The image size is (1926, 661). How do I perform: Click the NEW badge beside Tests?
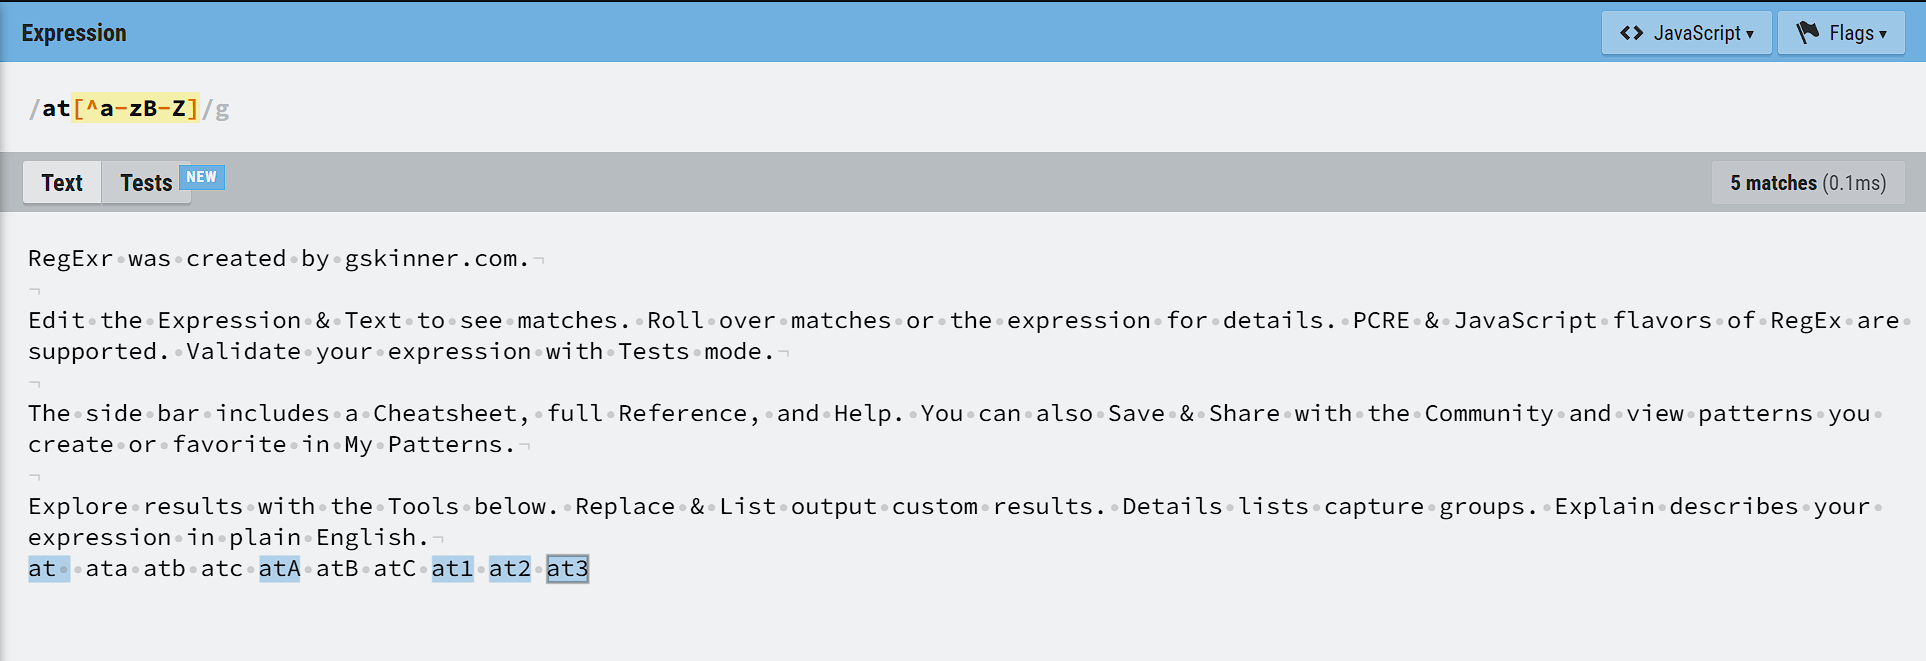pos(202,177)
